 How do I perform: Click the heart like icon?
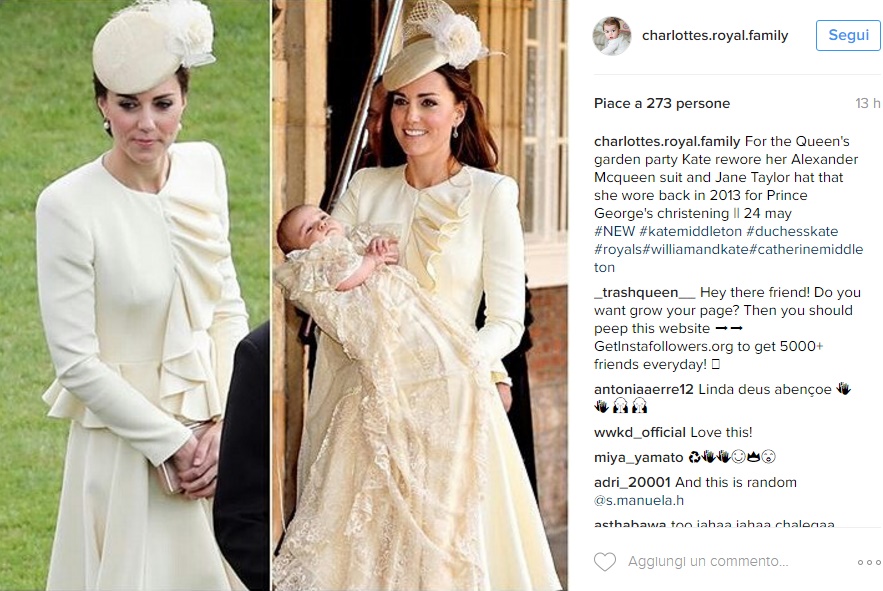coord(605,562)
